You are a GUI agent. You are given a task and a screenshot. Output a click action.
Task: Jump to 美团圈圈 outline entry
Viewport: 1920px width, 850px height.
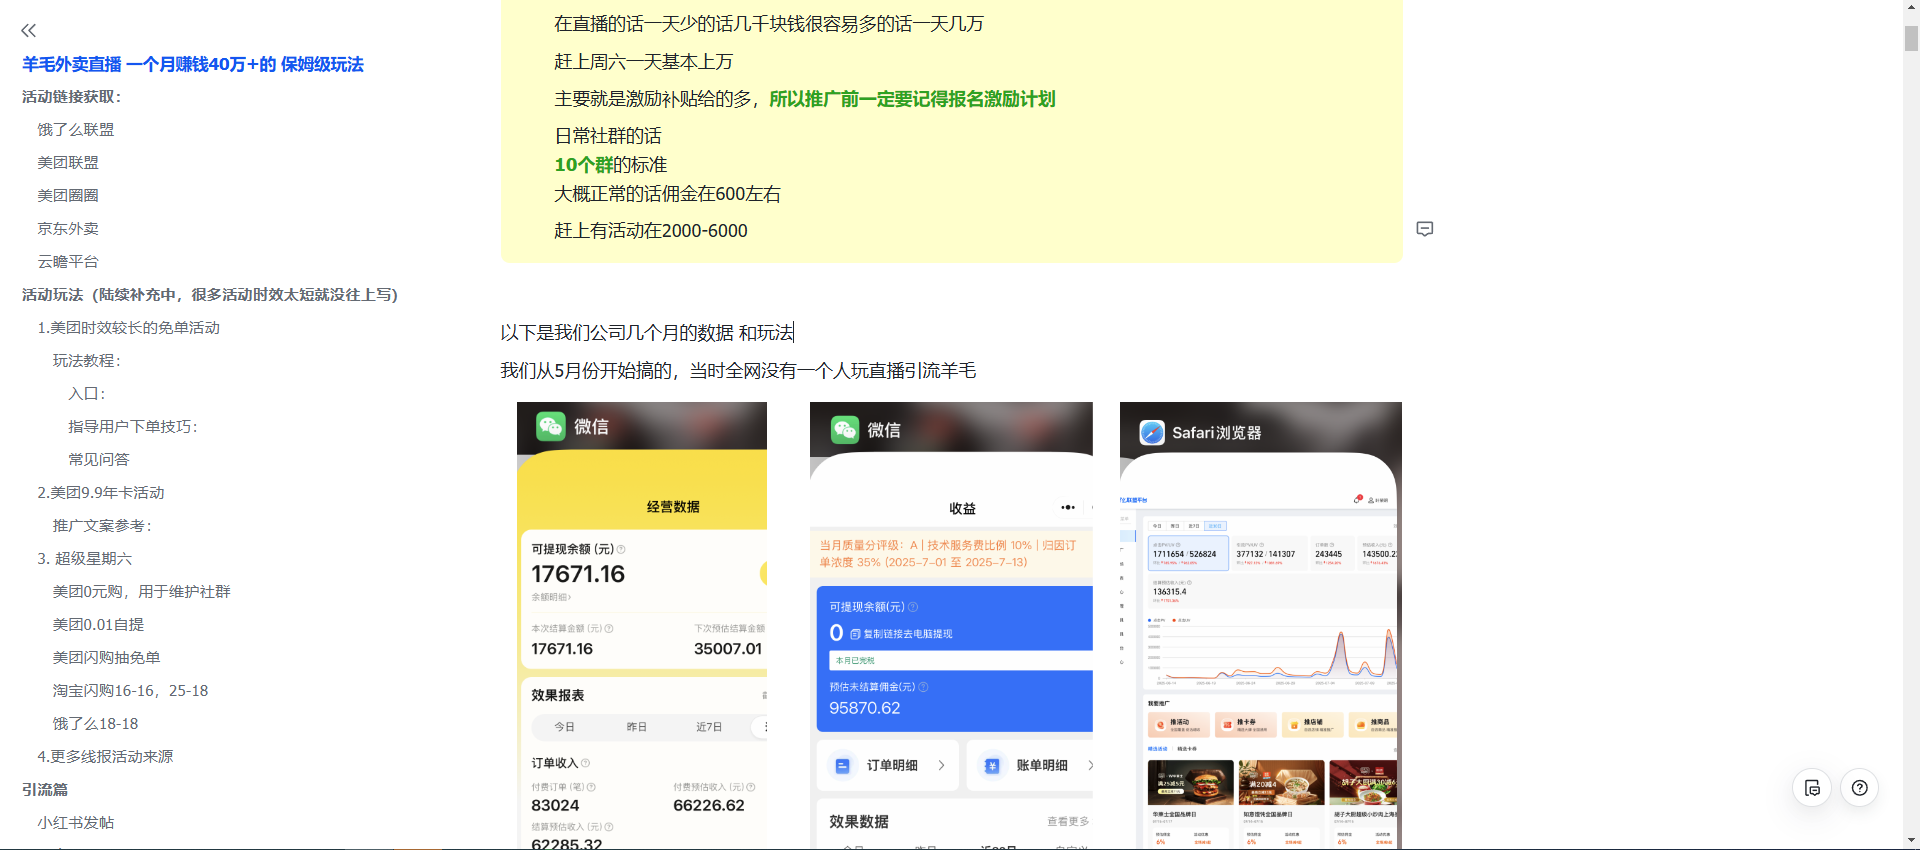coord(68,195)
